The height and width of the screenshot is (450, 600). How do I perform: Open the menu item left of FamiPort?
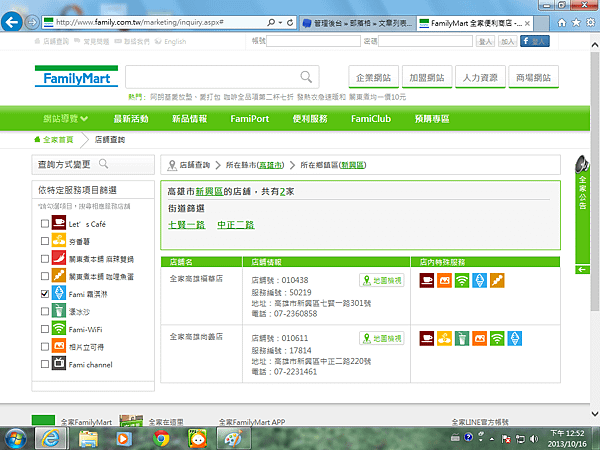(189, 119)
